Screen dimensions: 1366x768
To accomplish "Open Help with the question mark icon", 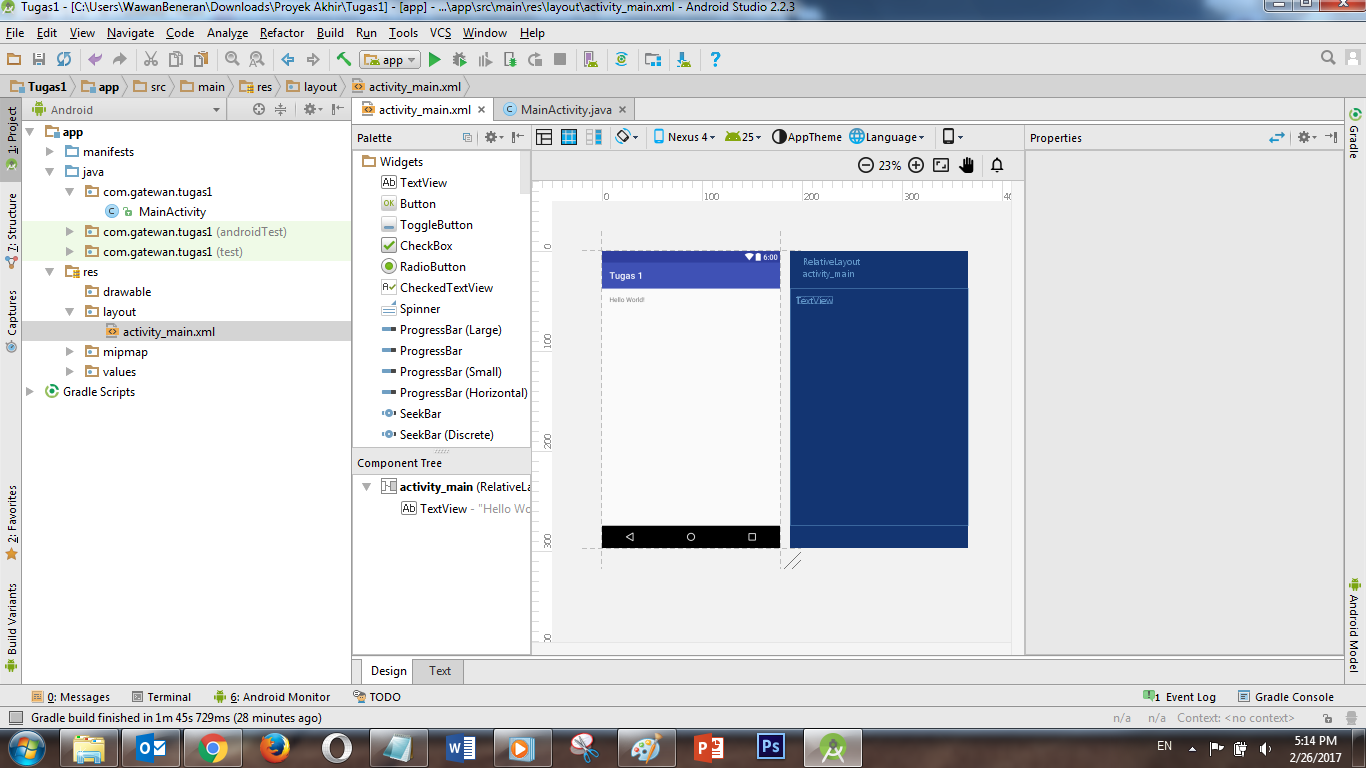I will coord(715,60).
